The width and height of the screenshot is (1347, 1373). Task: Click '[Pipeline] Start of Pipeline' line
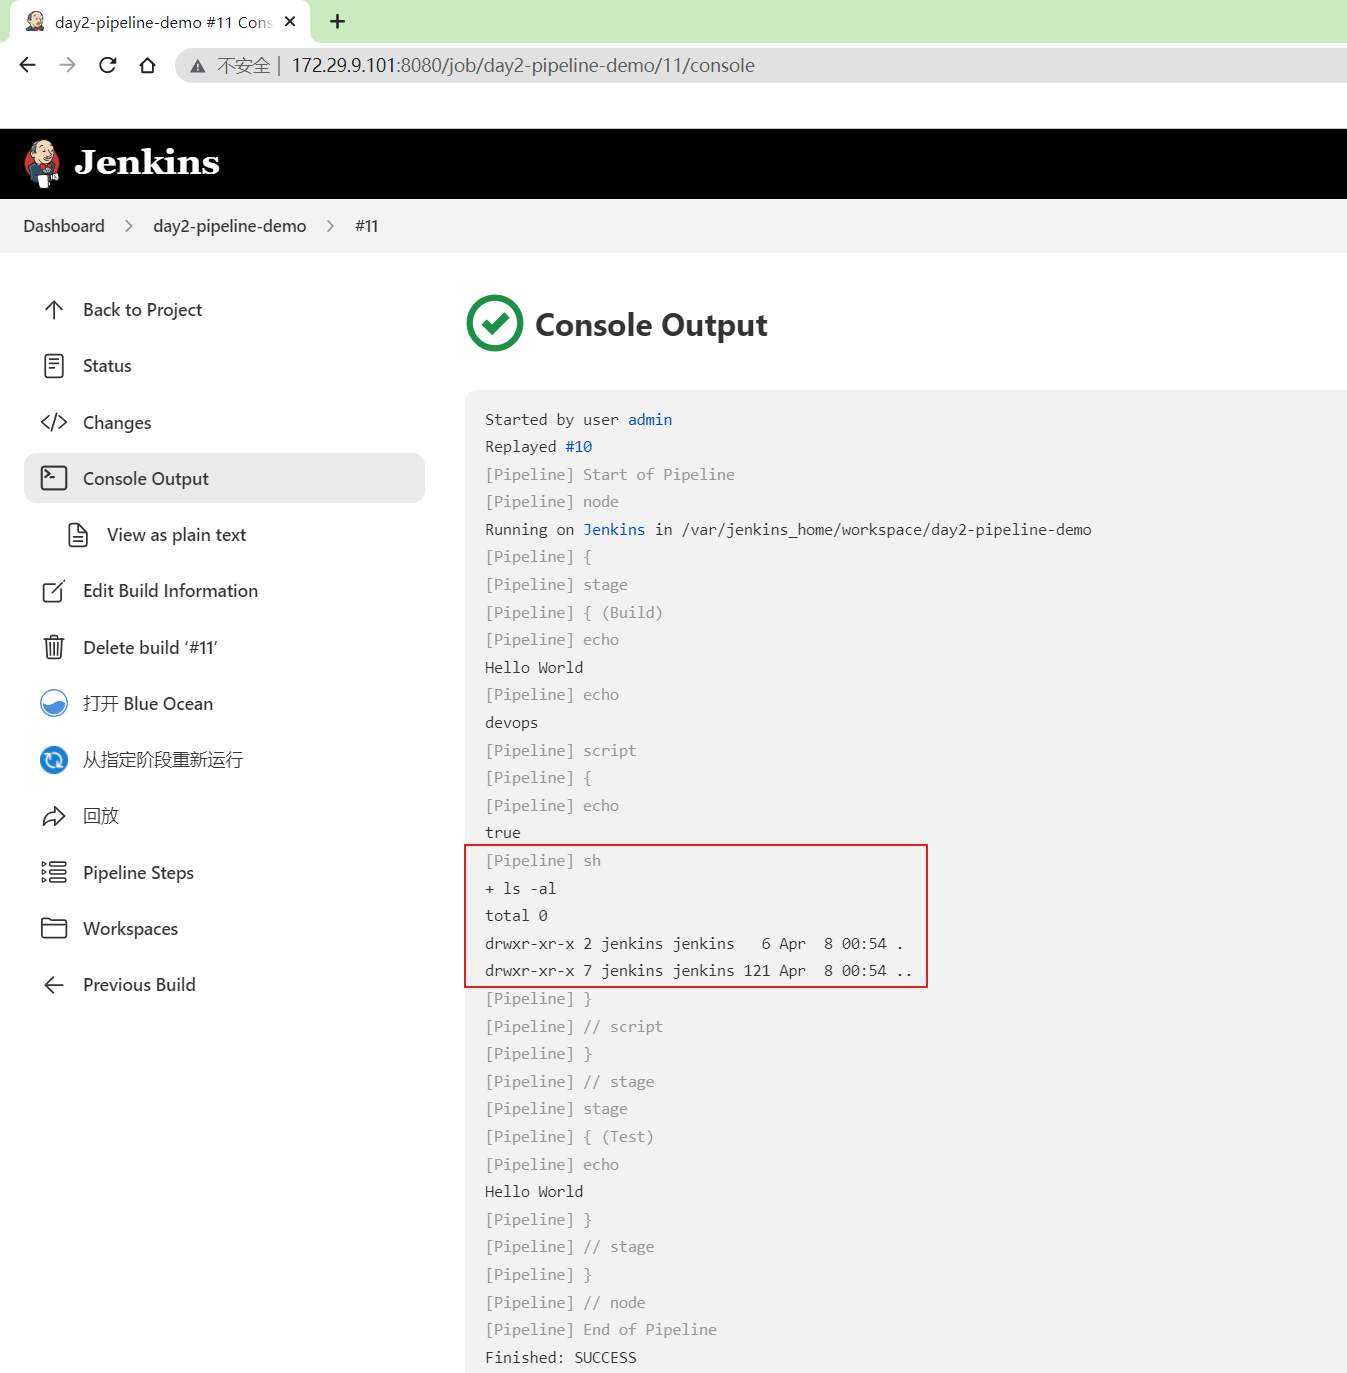pyautogui.click(x=610, y=475)
